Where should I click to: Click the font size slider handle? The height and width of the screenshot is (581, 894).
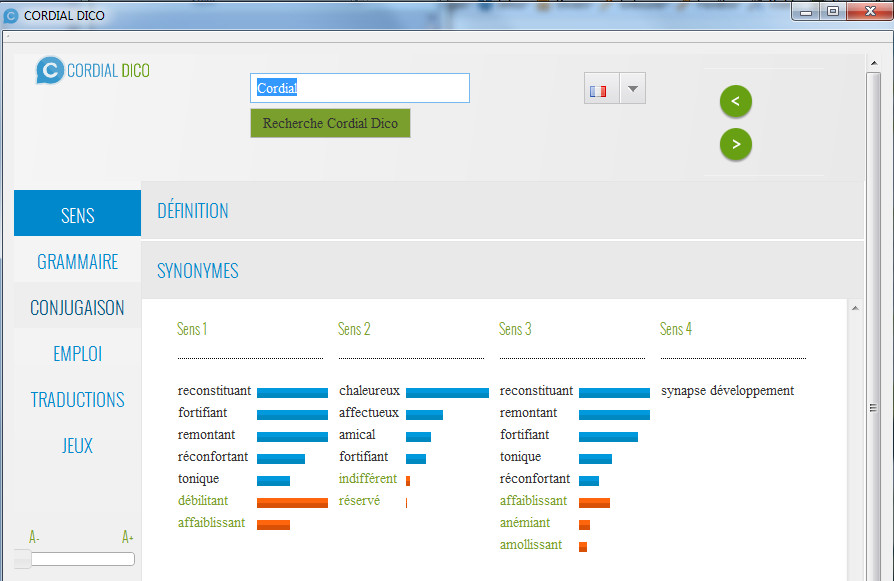[23, 559]
